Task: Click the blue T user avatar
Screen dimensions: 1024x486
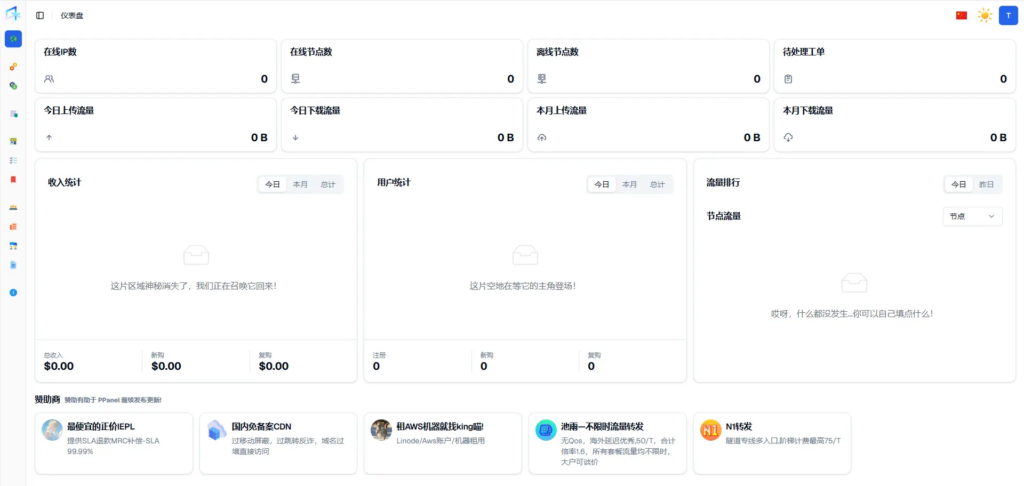Action: (1007, 15)
